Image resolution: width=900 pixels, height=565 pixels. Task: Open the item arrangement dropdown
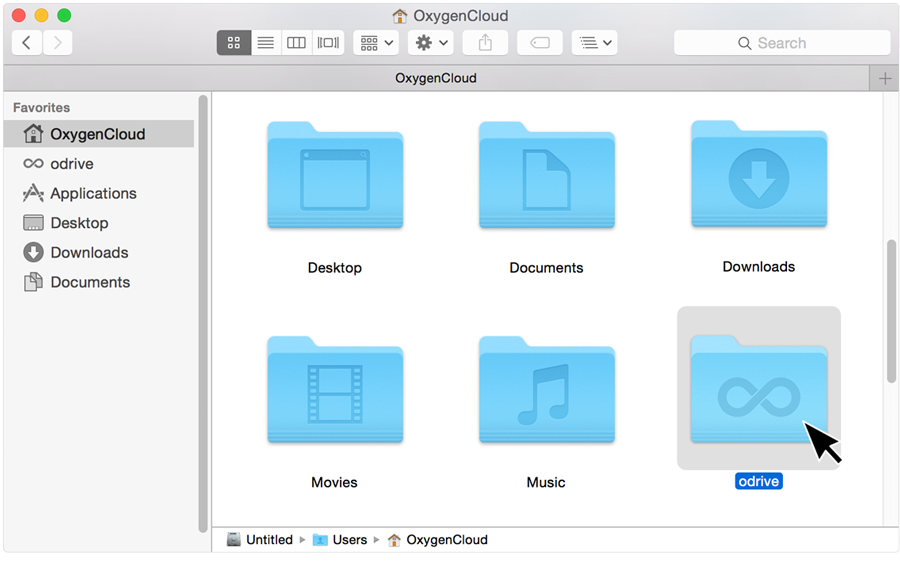tap(376, 42)
